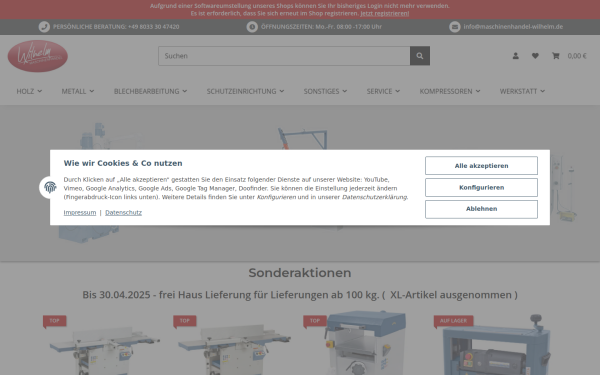Click the info@maschinenhandel-wilhelm.de email address
The height and width of the screenshot is (375, 600).
pos(513,27)
